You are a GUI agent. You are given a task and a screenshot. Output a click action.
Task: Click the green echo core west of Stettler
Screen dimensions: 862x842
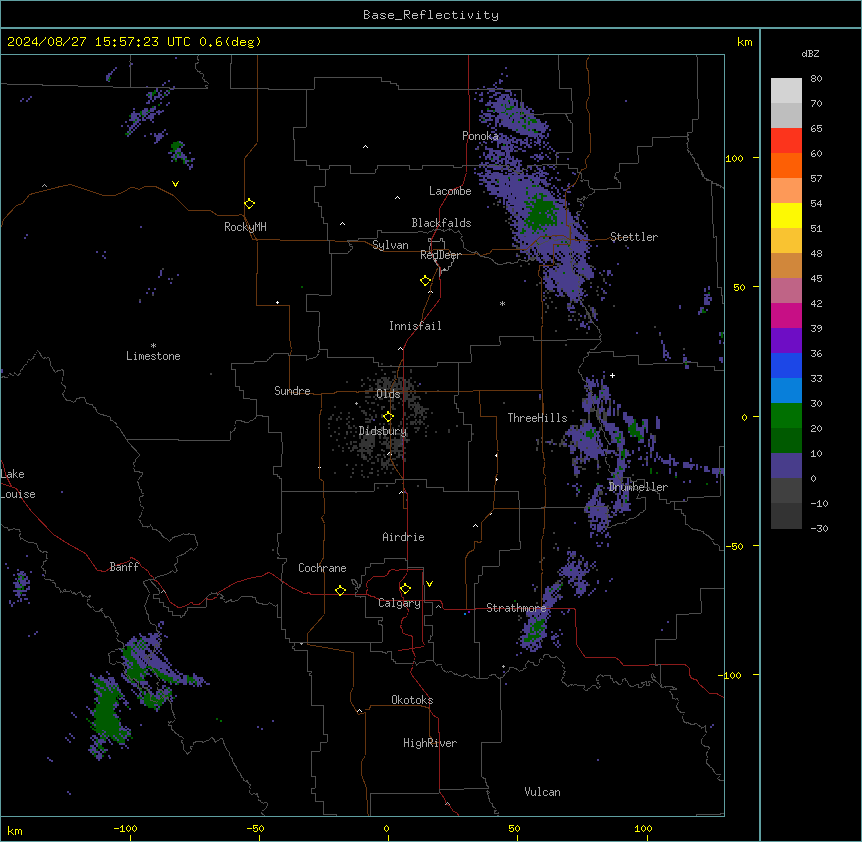[540, 213]
